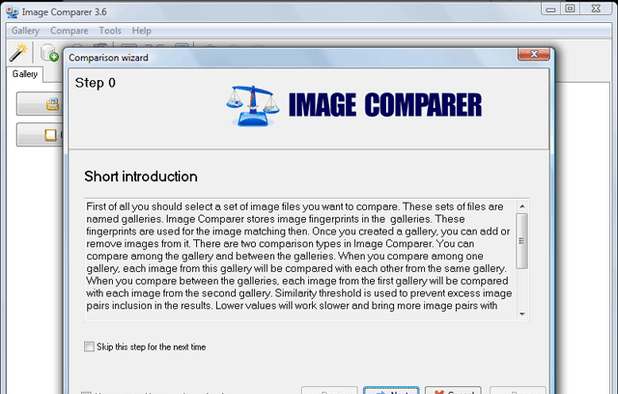Enable Skip this step for the next time

[x=89, y=347]
